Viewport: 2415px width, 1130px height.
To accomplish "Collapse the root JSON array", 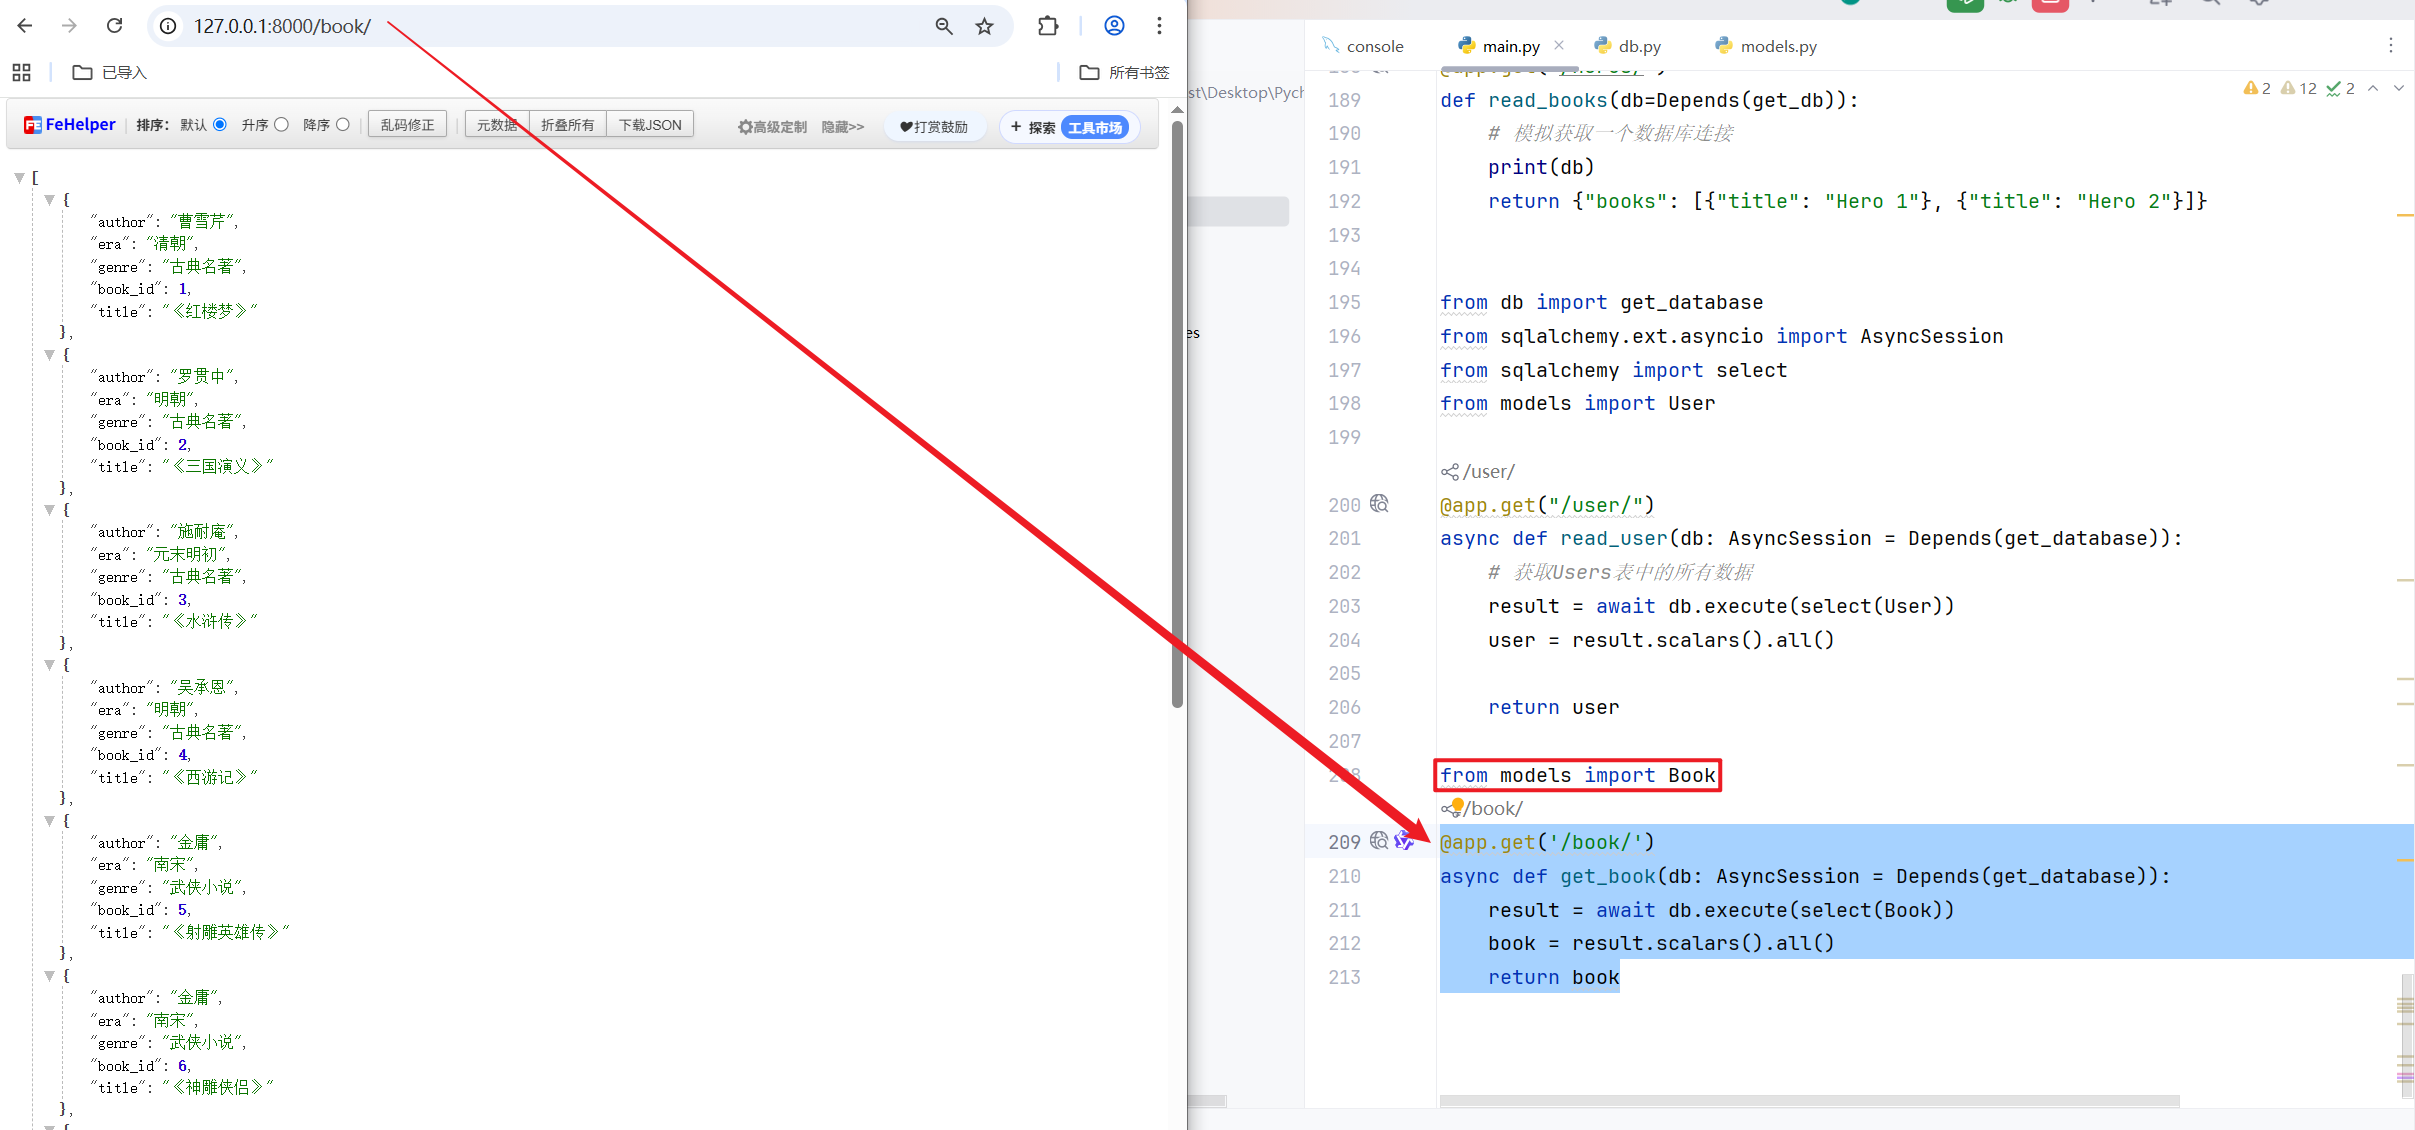I will [19, 178].
